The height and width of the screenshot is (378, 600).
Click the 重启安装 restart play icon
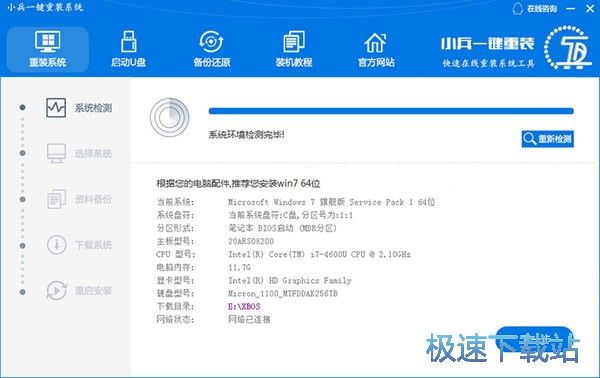(x=57, y=290)
